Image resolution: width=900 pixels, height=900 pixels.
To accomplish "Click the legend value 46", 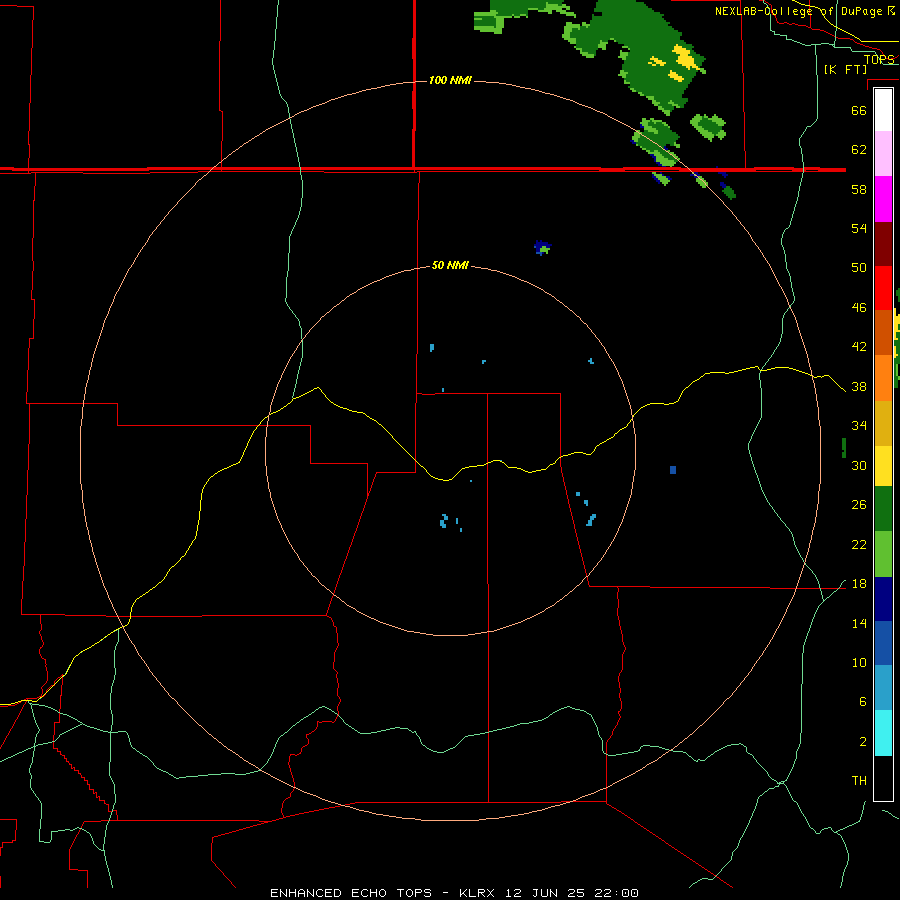I will [859, 307].
